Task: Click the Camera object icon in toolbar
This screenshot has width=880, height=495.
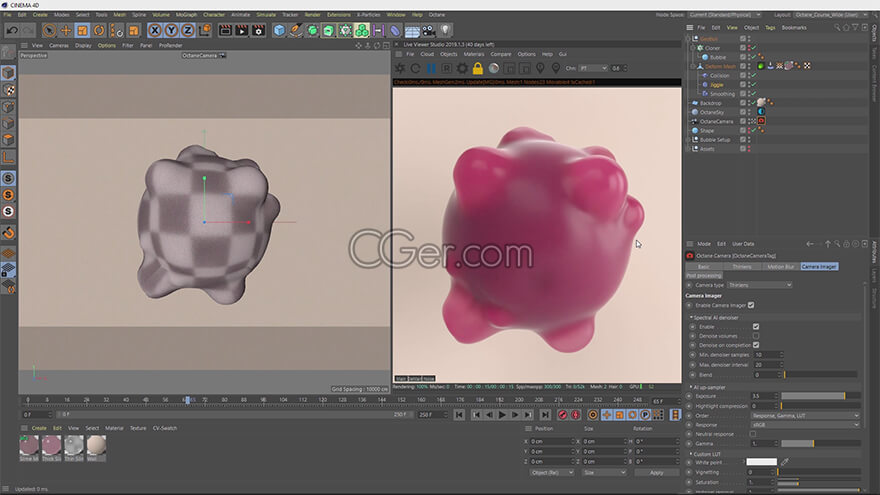Action: [x=428, y=30]
